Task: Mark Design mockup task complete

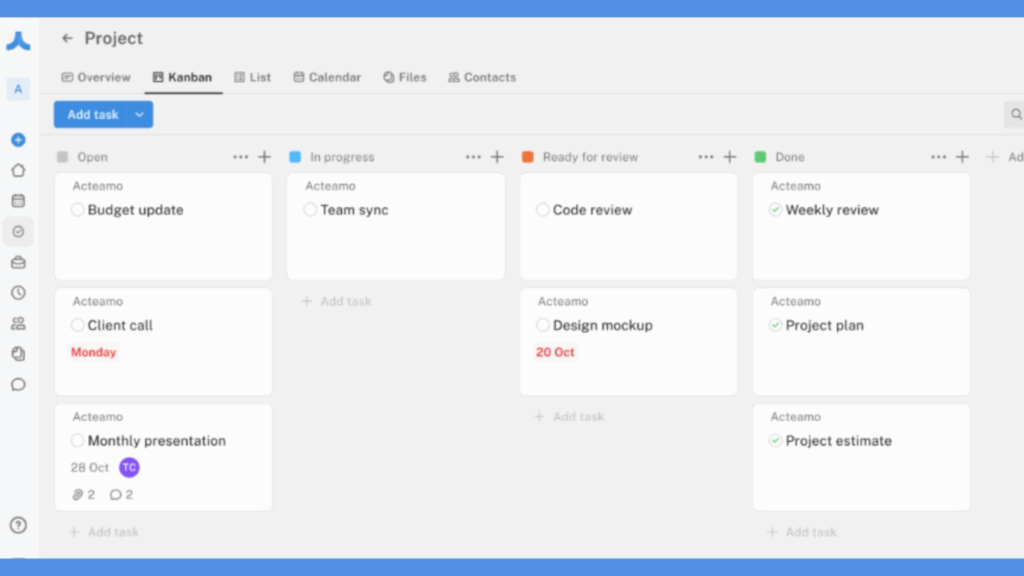Action: coord(542,325)
